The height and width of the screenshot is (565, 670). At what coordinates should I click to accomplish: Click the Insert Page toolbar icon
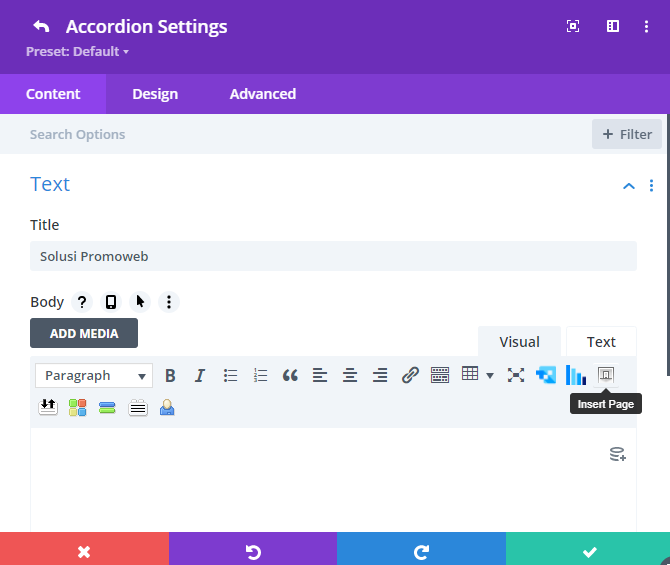coord(606,375)
